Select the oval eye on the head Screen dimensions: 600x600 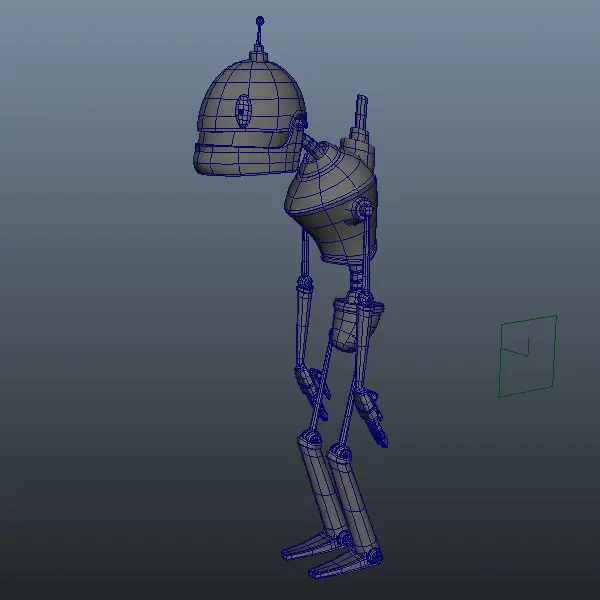(243, 111)
